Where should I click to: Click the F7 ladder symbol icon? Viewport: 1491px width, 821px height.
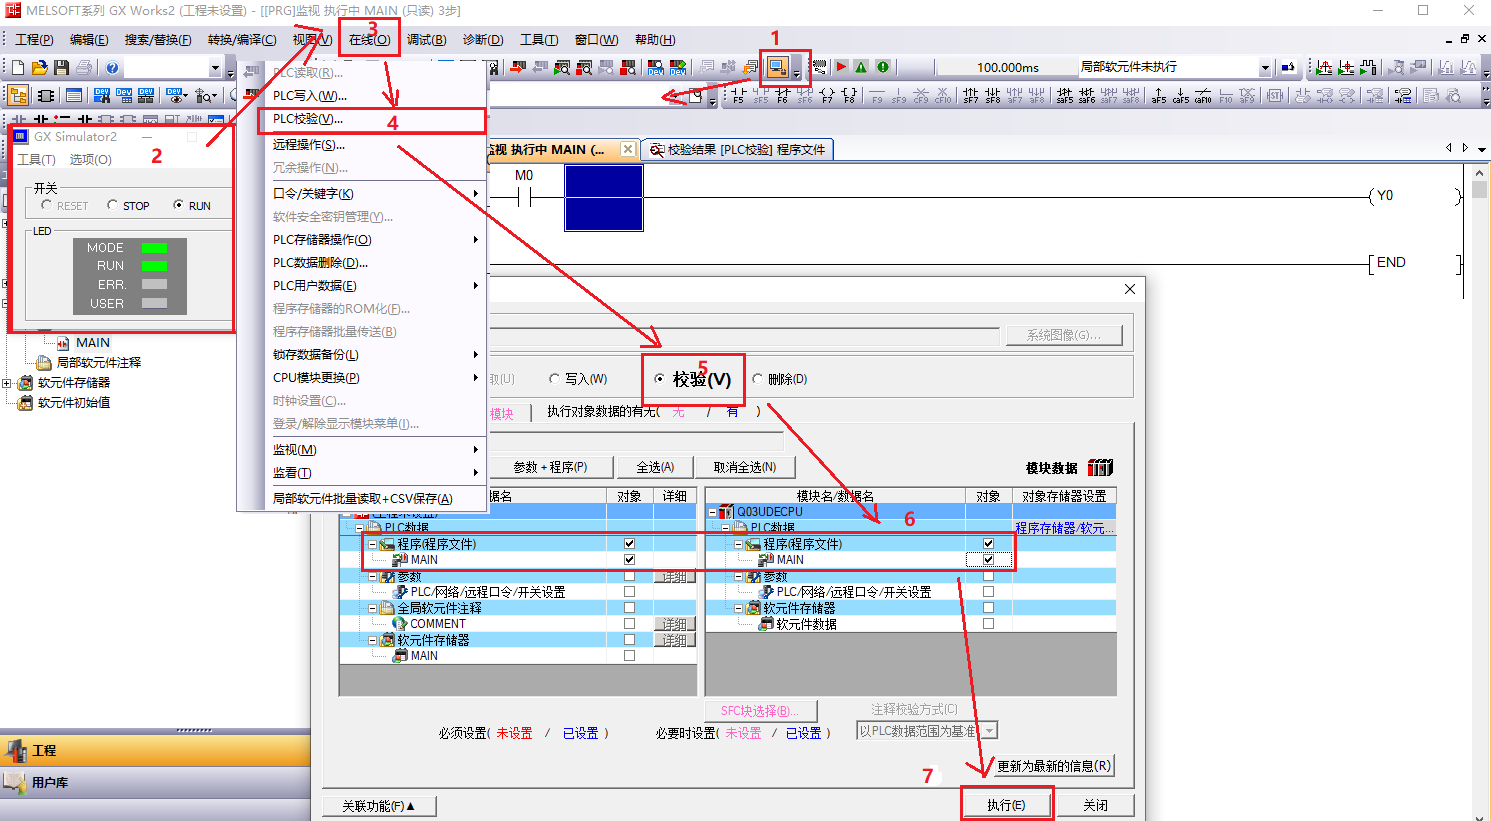tap(827, 96)
